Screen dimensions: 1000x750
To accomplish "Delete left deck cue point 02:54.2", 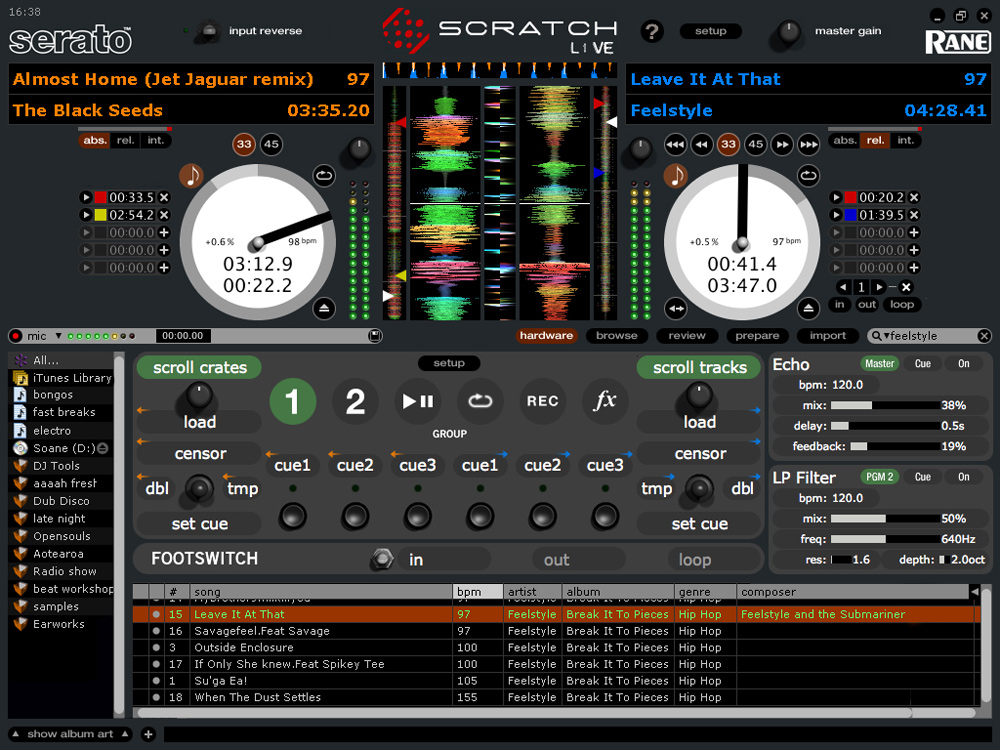I will [x=164, y=215].
